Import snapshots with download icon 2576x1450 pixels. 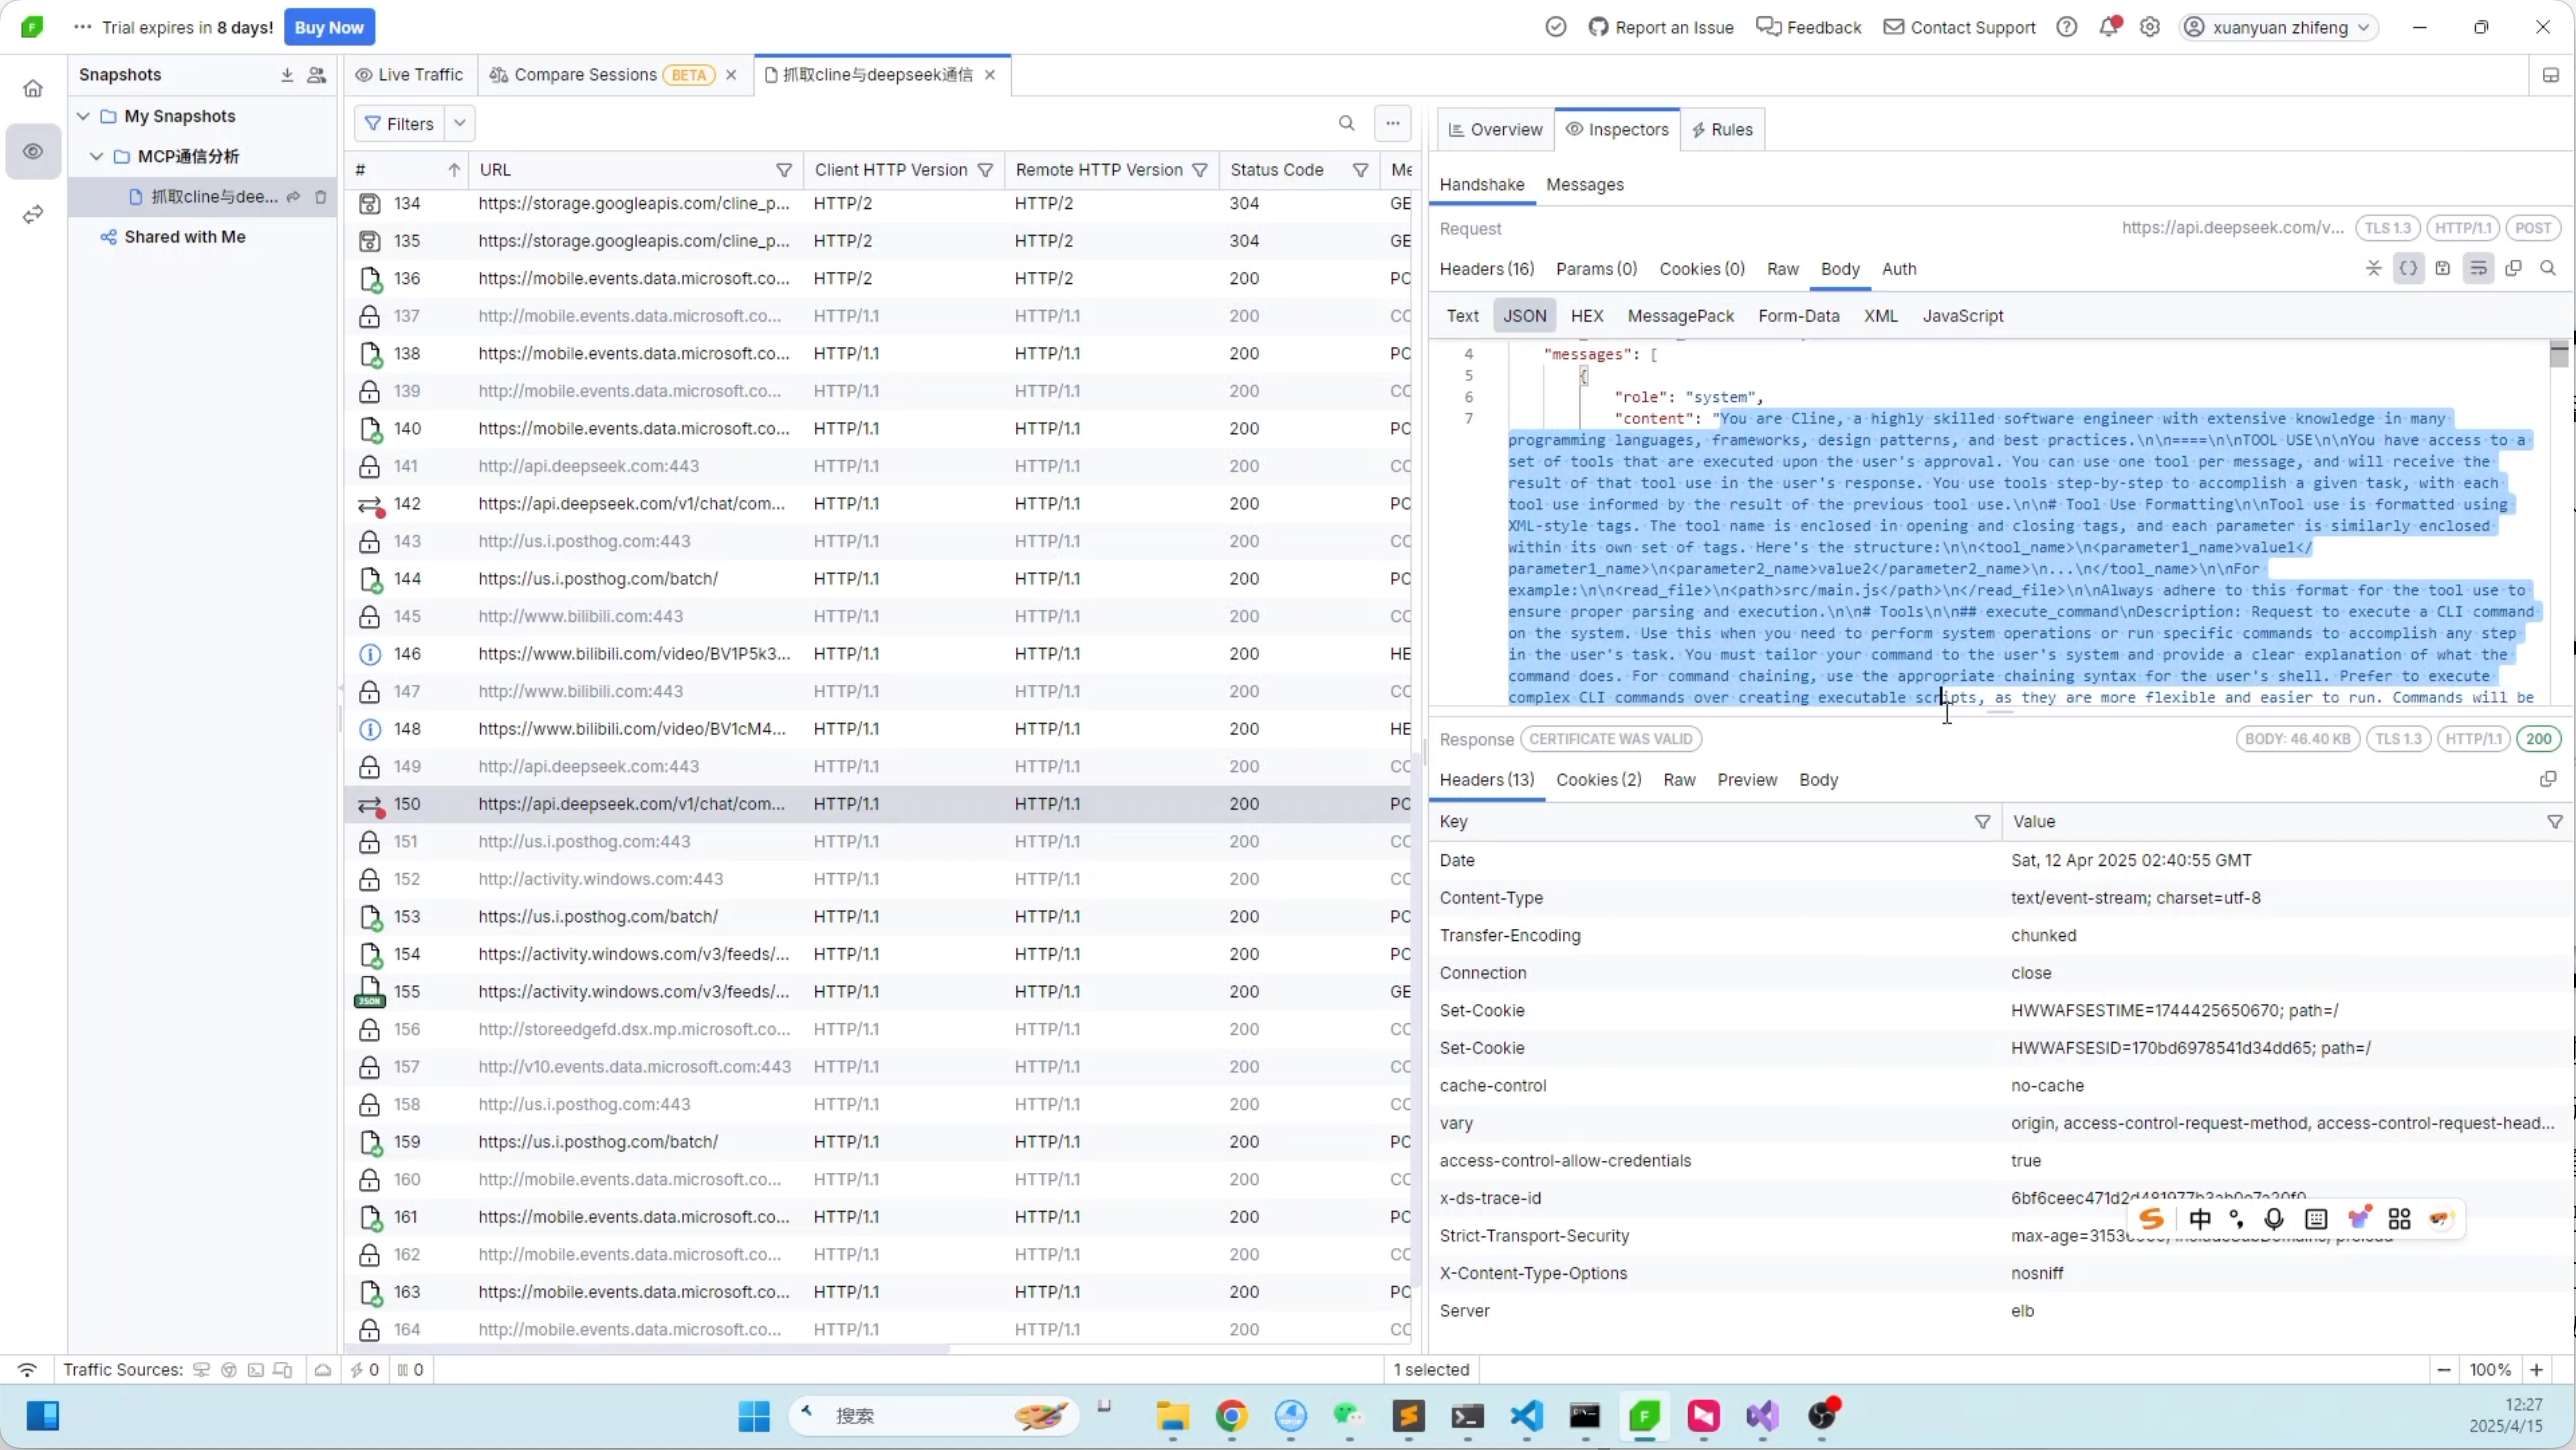(x=287, y=75)
